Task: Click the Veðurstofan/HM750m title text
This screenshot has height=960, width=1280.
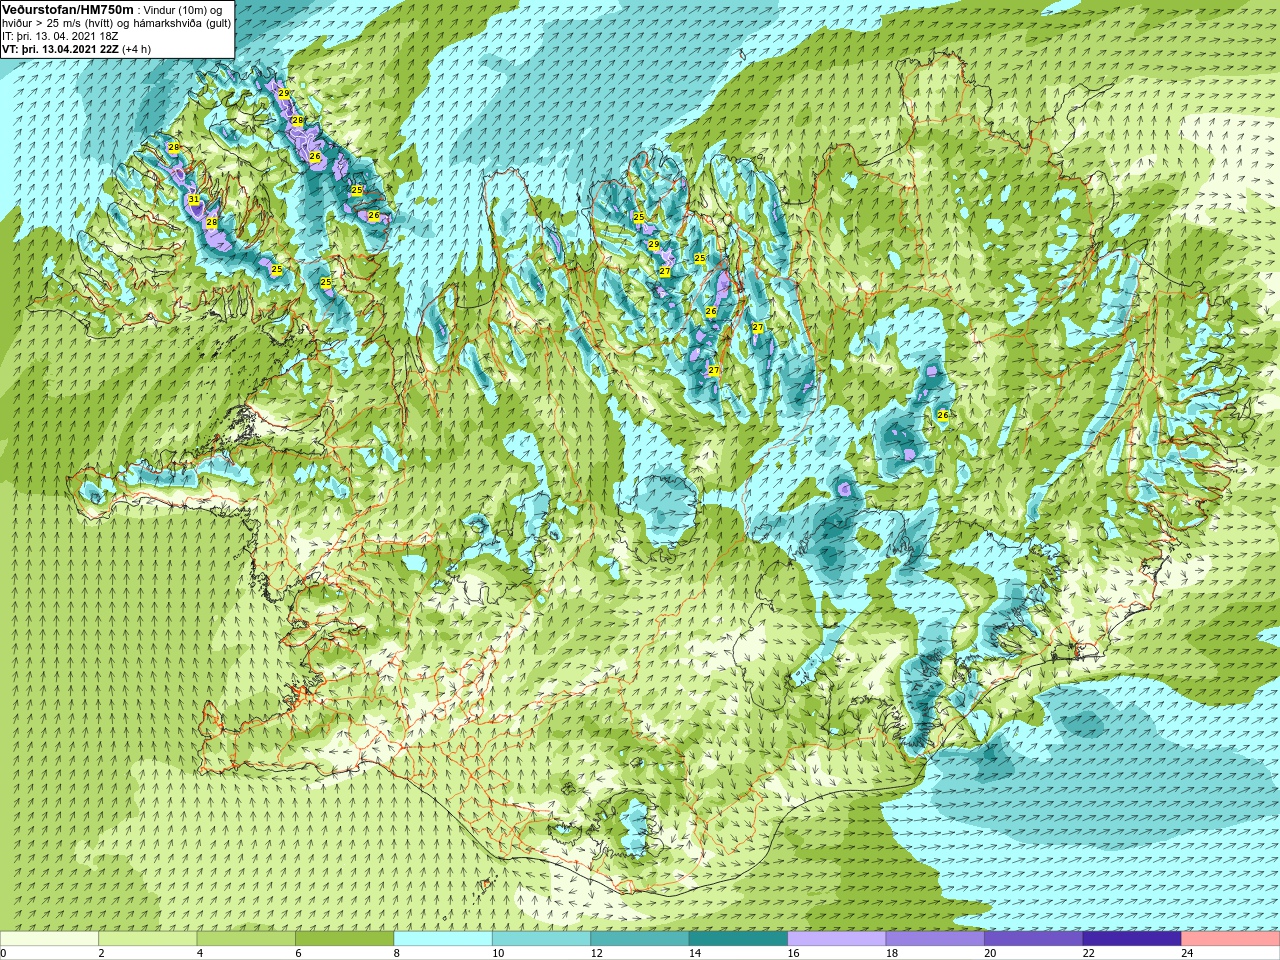Action: [67, 9]
